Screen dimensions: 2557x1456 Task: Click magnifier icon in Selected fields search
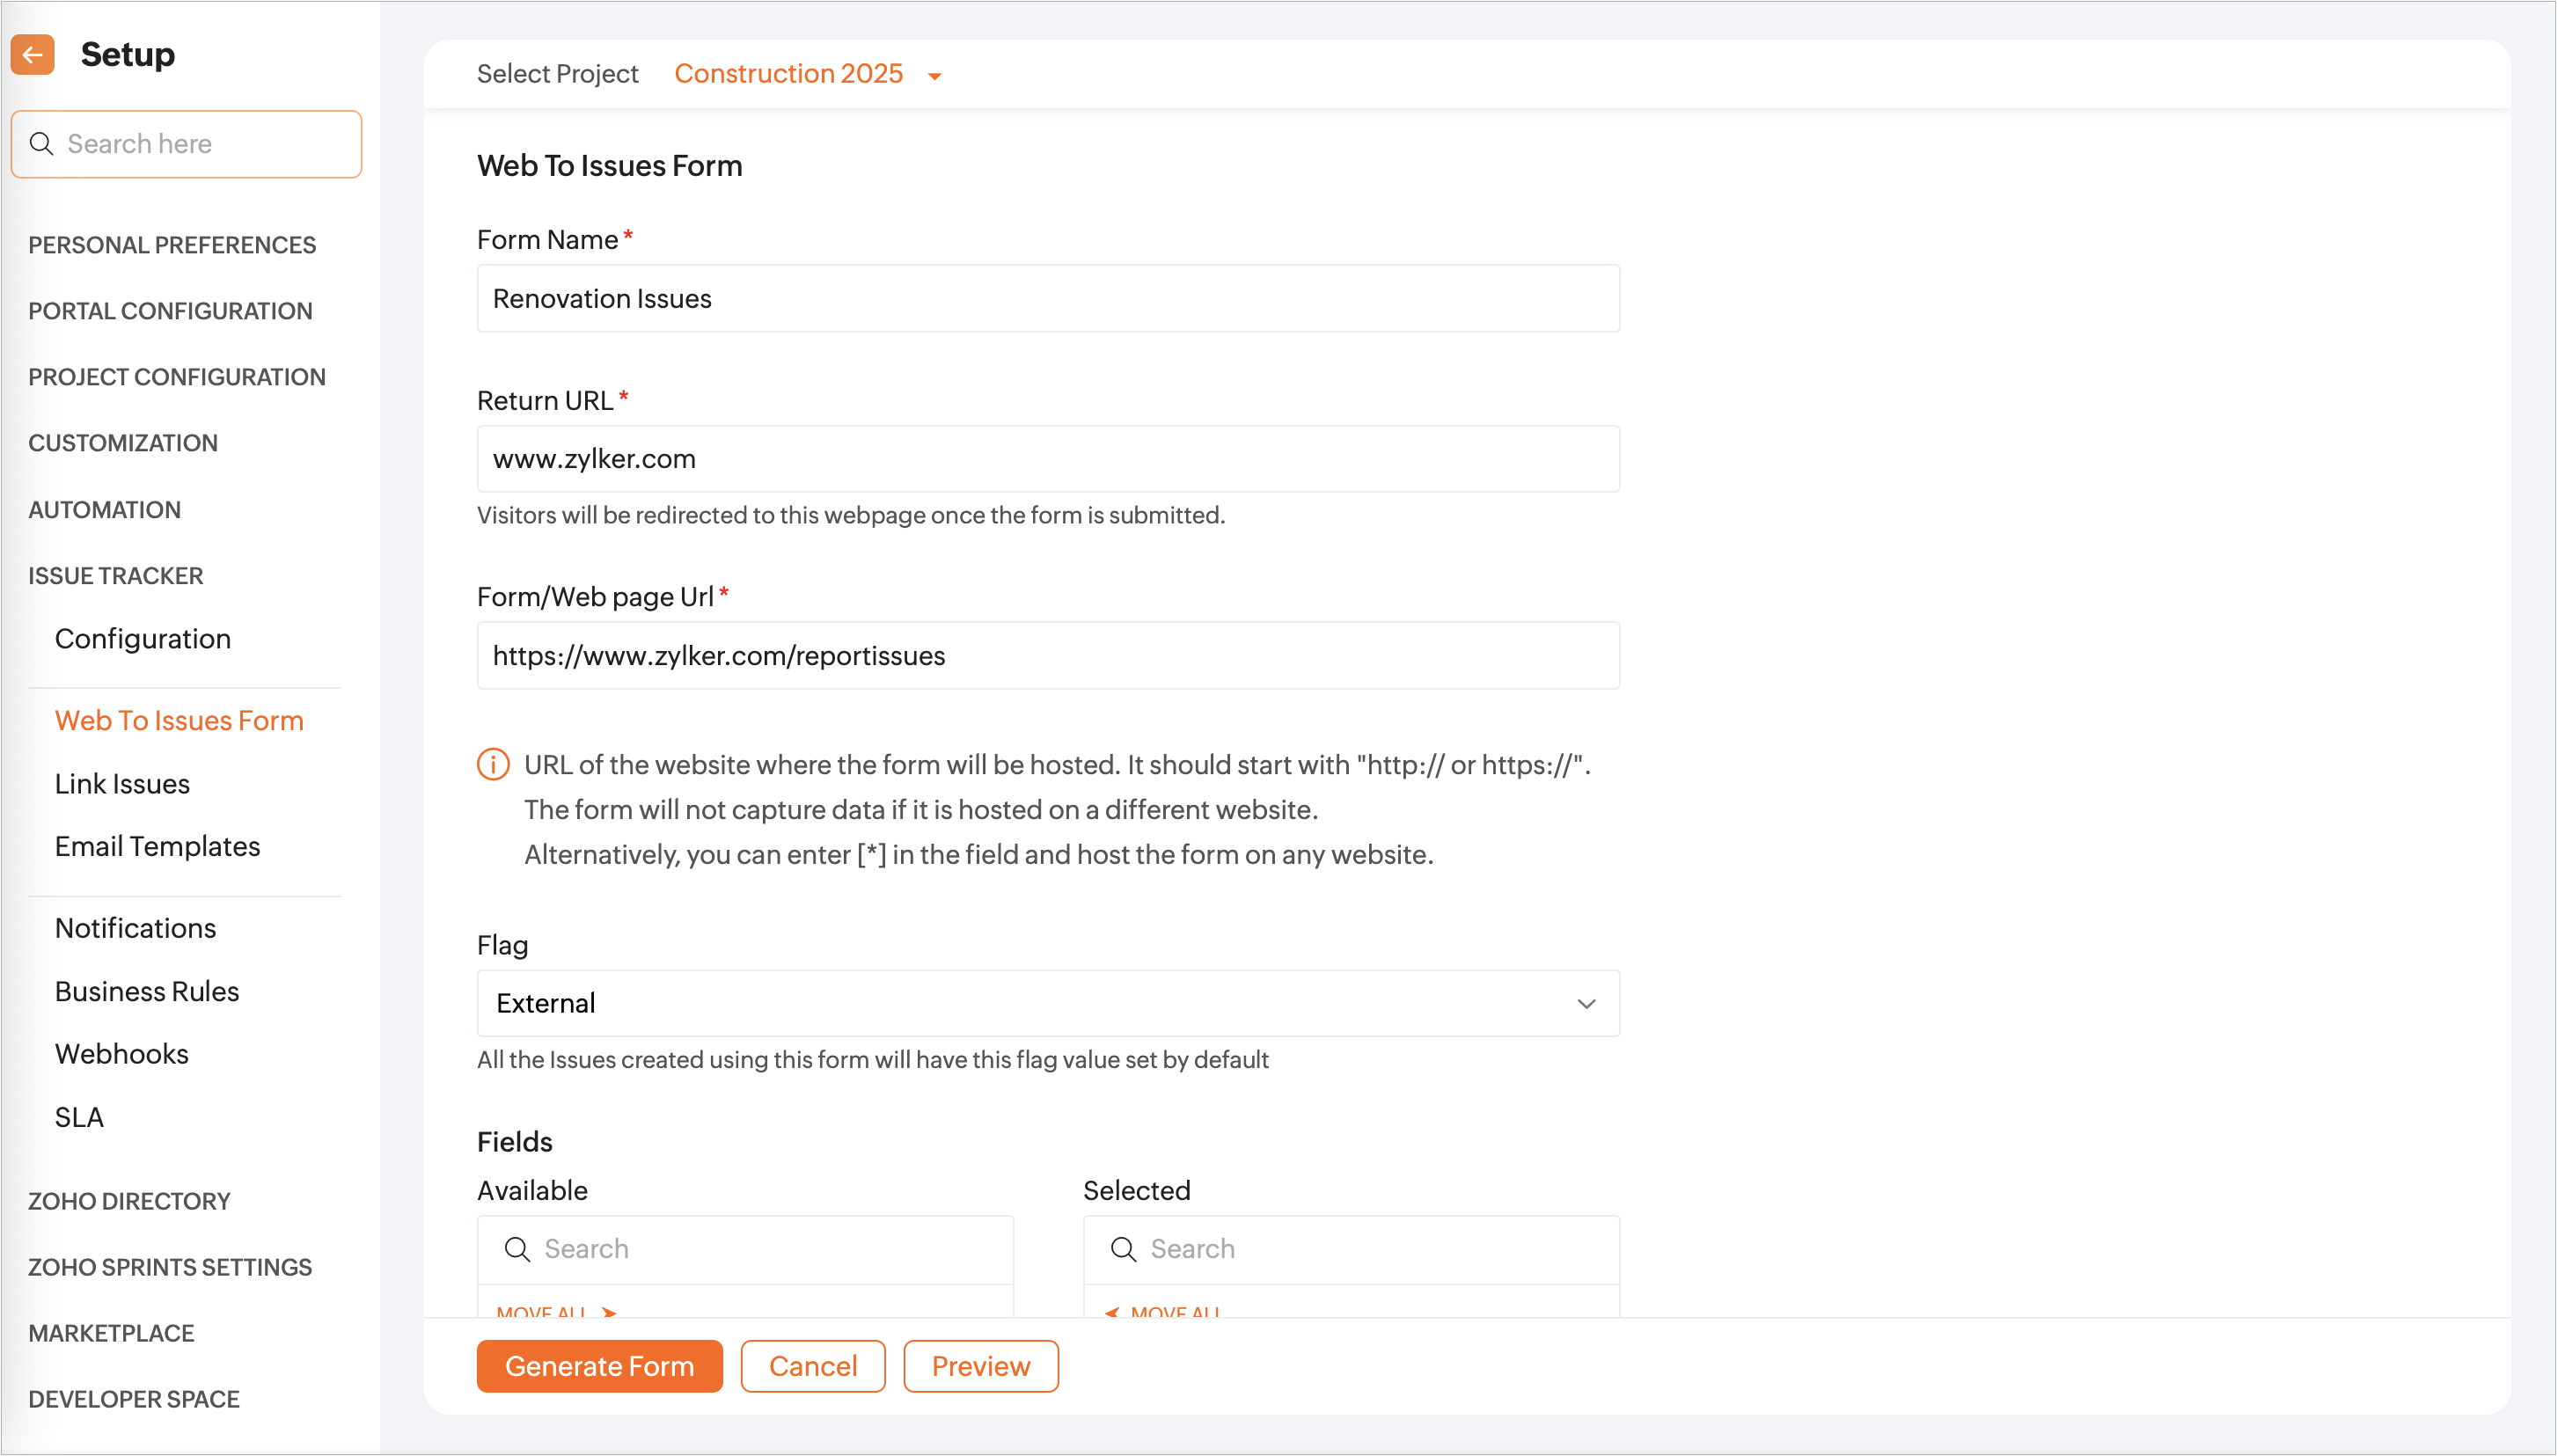tap(1123, 1249)
